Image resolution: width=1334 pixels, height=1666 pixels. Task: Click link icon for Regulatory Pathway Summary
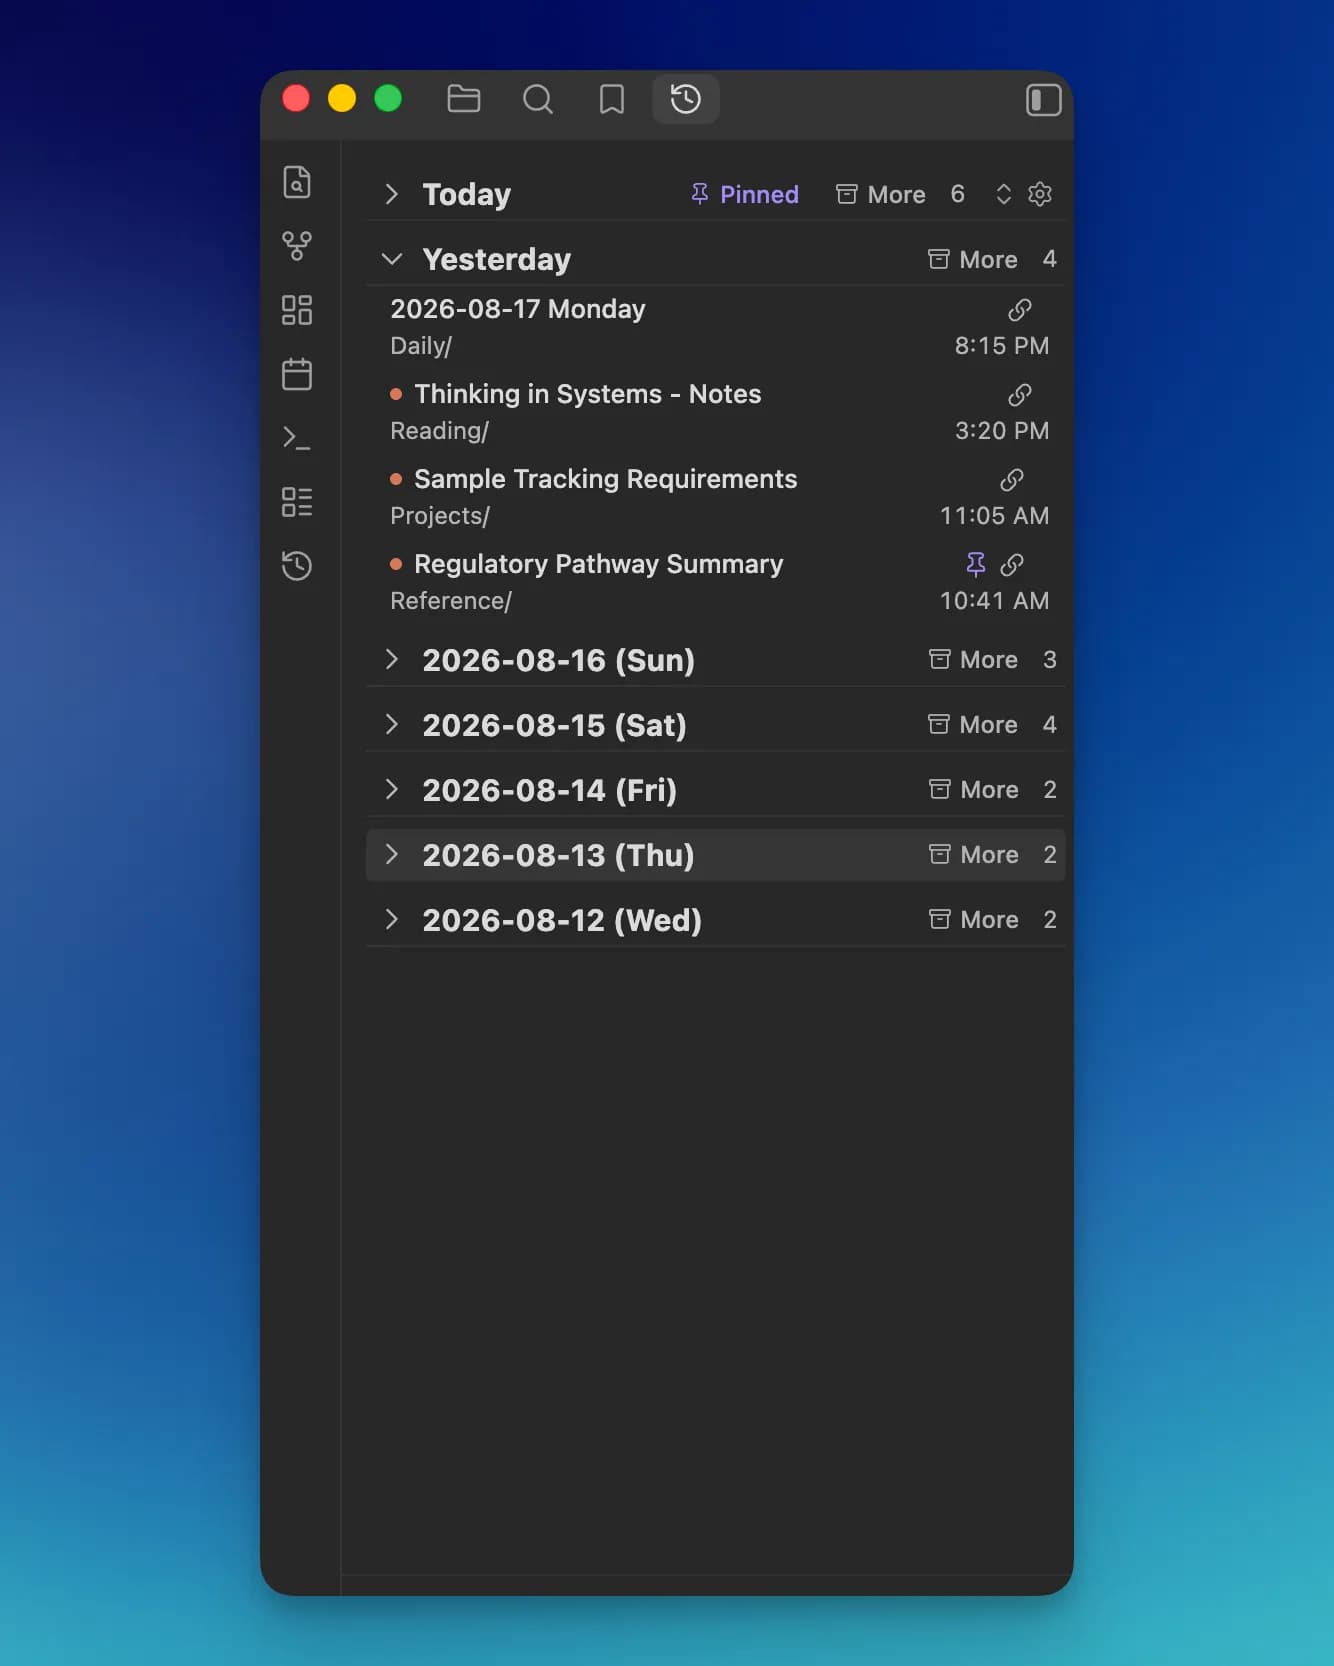pyautogui.click(x=1012, y=565)
